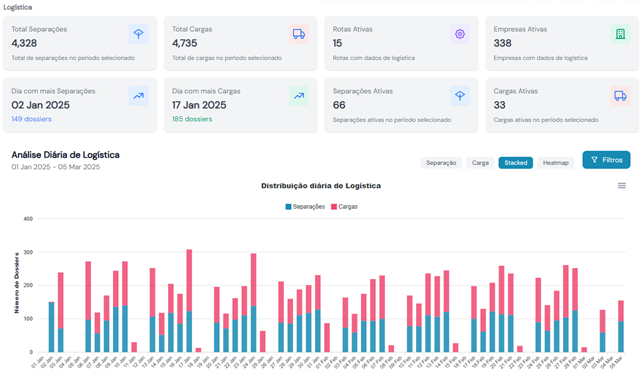This screenshot has height=374, width=640.
Task: Click the 400 y-axis label
Action: pos(28,219)
